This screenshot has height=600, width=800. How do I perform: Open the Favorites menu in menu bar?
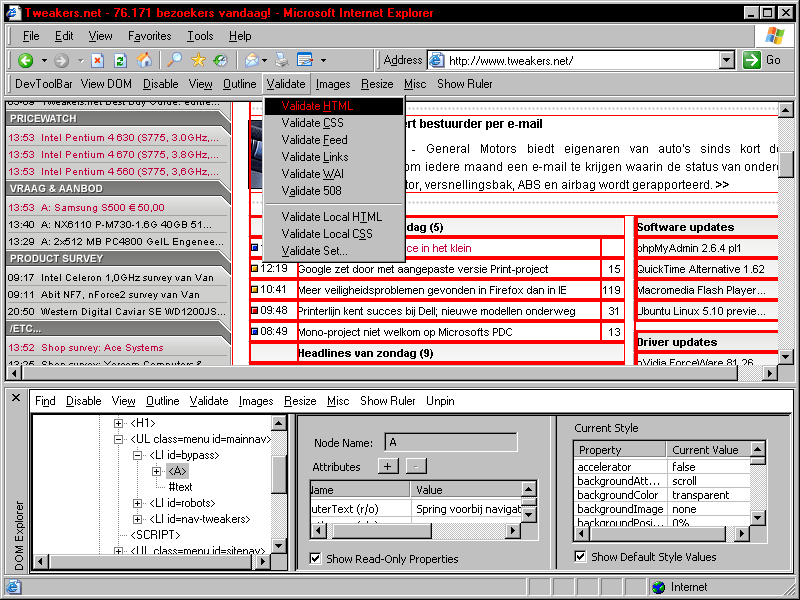[149, 36]
